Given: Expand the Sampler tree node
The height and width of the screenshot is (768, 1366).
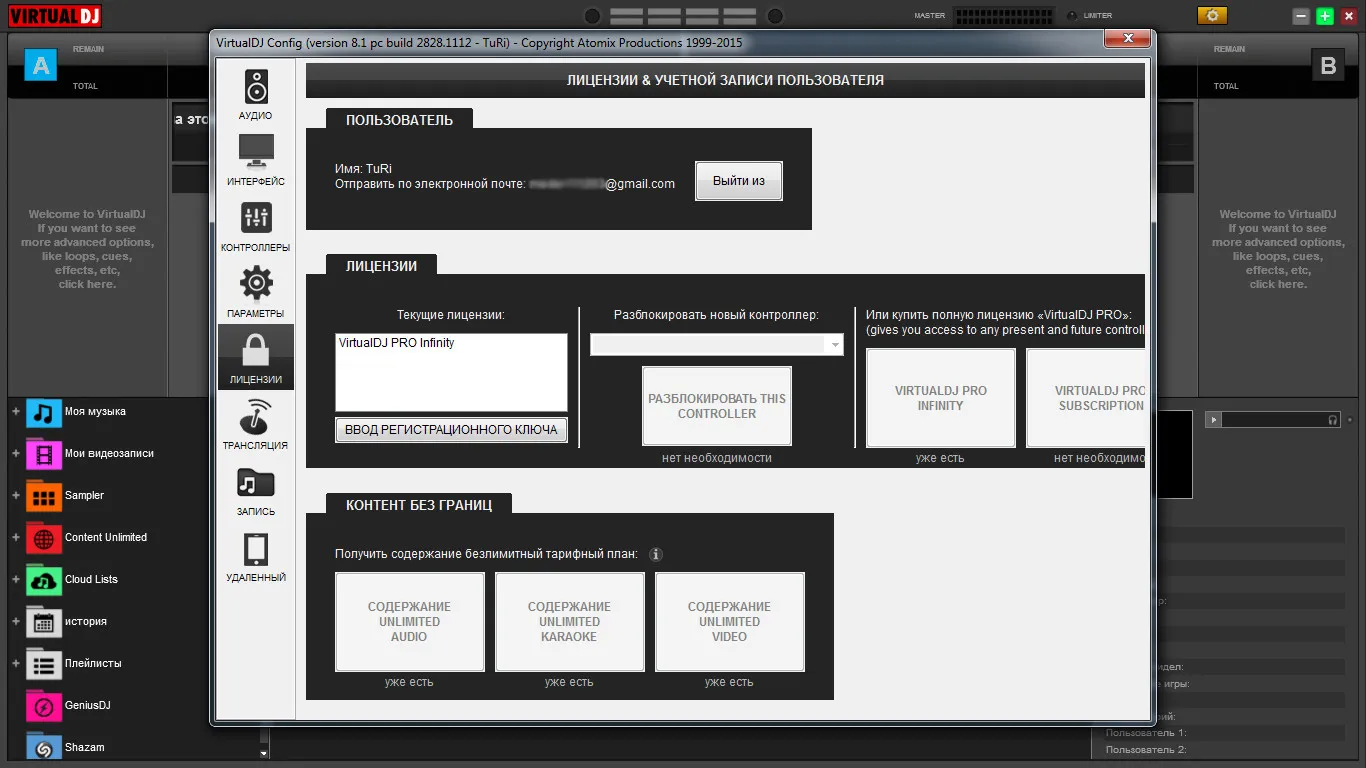Looking at the screenshot, I should pos(15,496).
